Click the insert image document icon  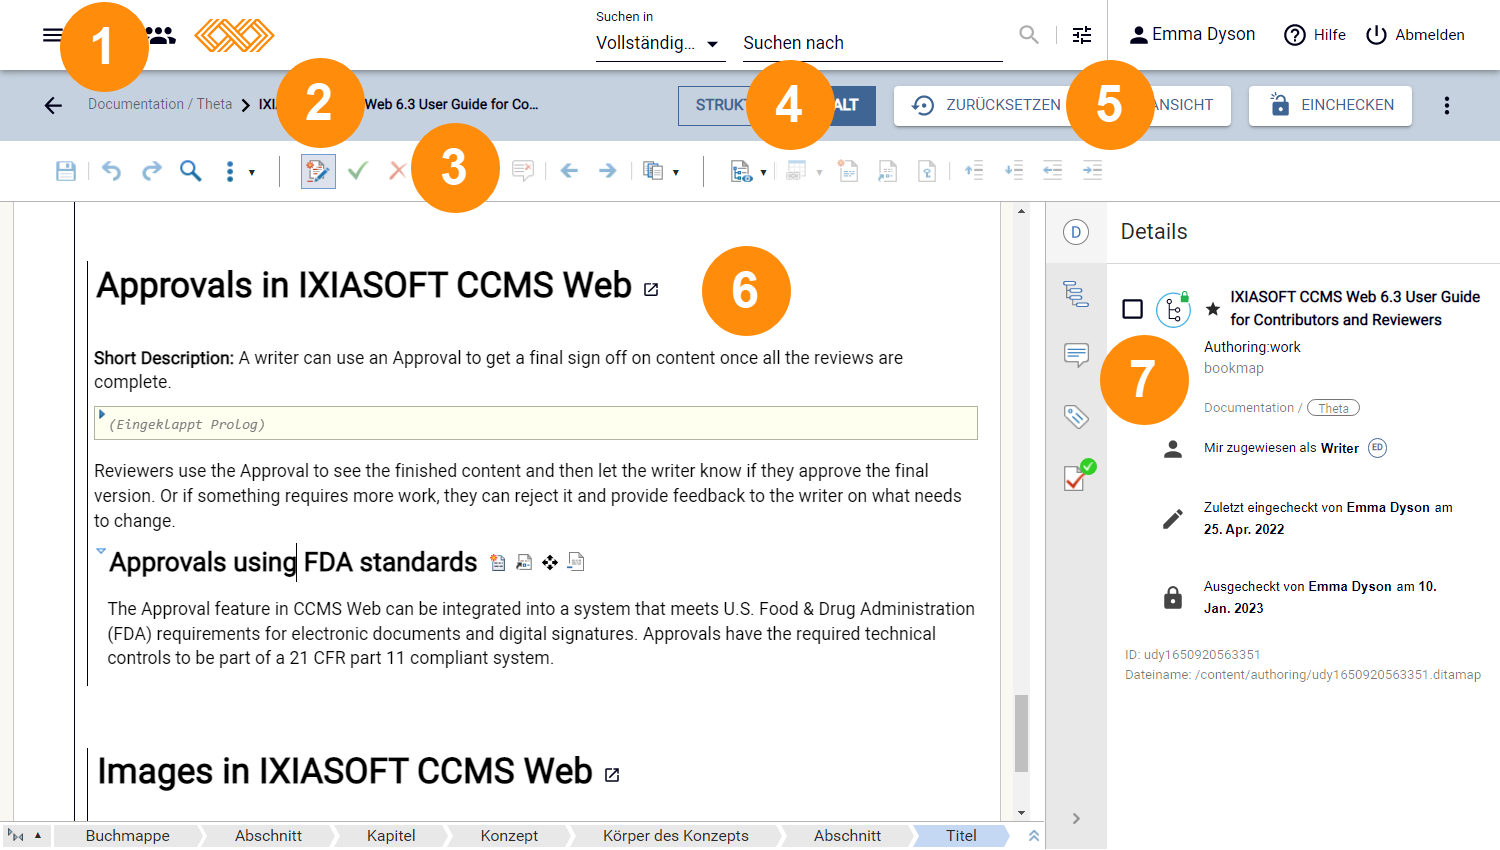click(887, 171)
